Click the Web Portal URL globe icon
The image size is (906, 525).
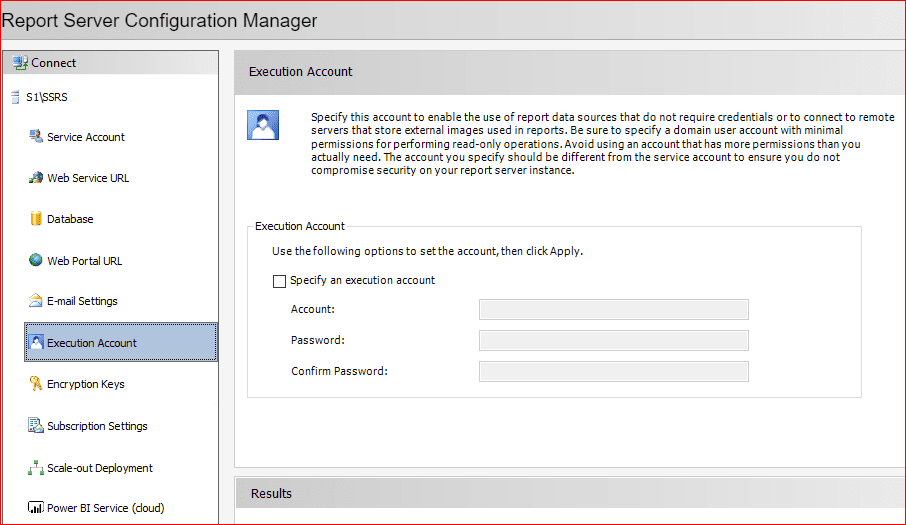tap(36, 261)
